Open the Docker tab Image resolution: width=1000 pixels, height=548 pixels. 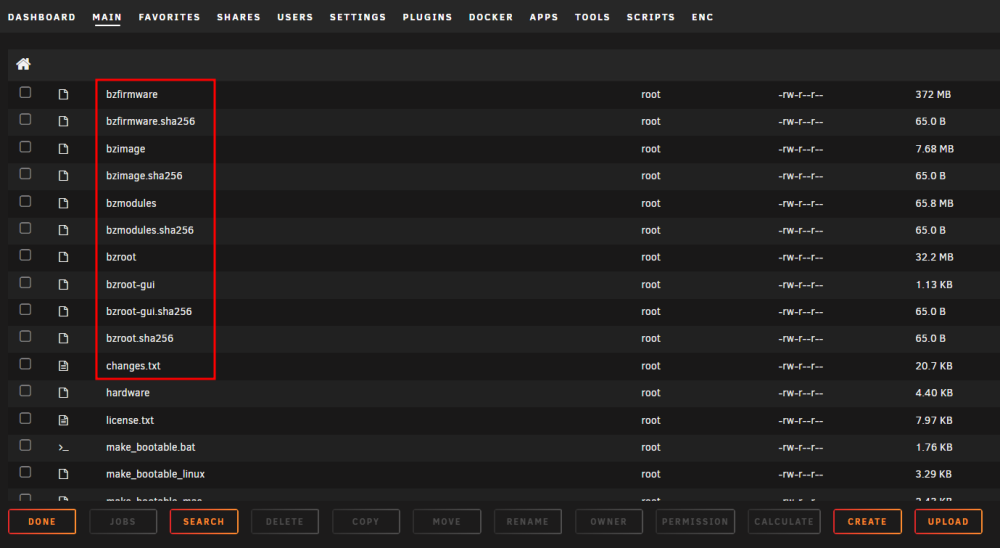coord(491,17)
